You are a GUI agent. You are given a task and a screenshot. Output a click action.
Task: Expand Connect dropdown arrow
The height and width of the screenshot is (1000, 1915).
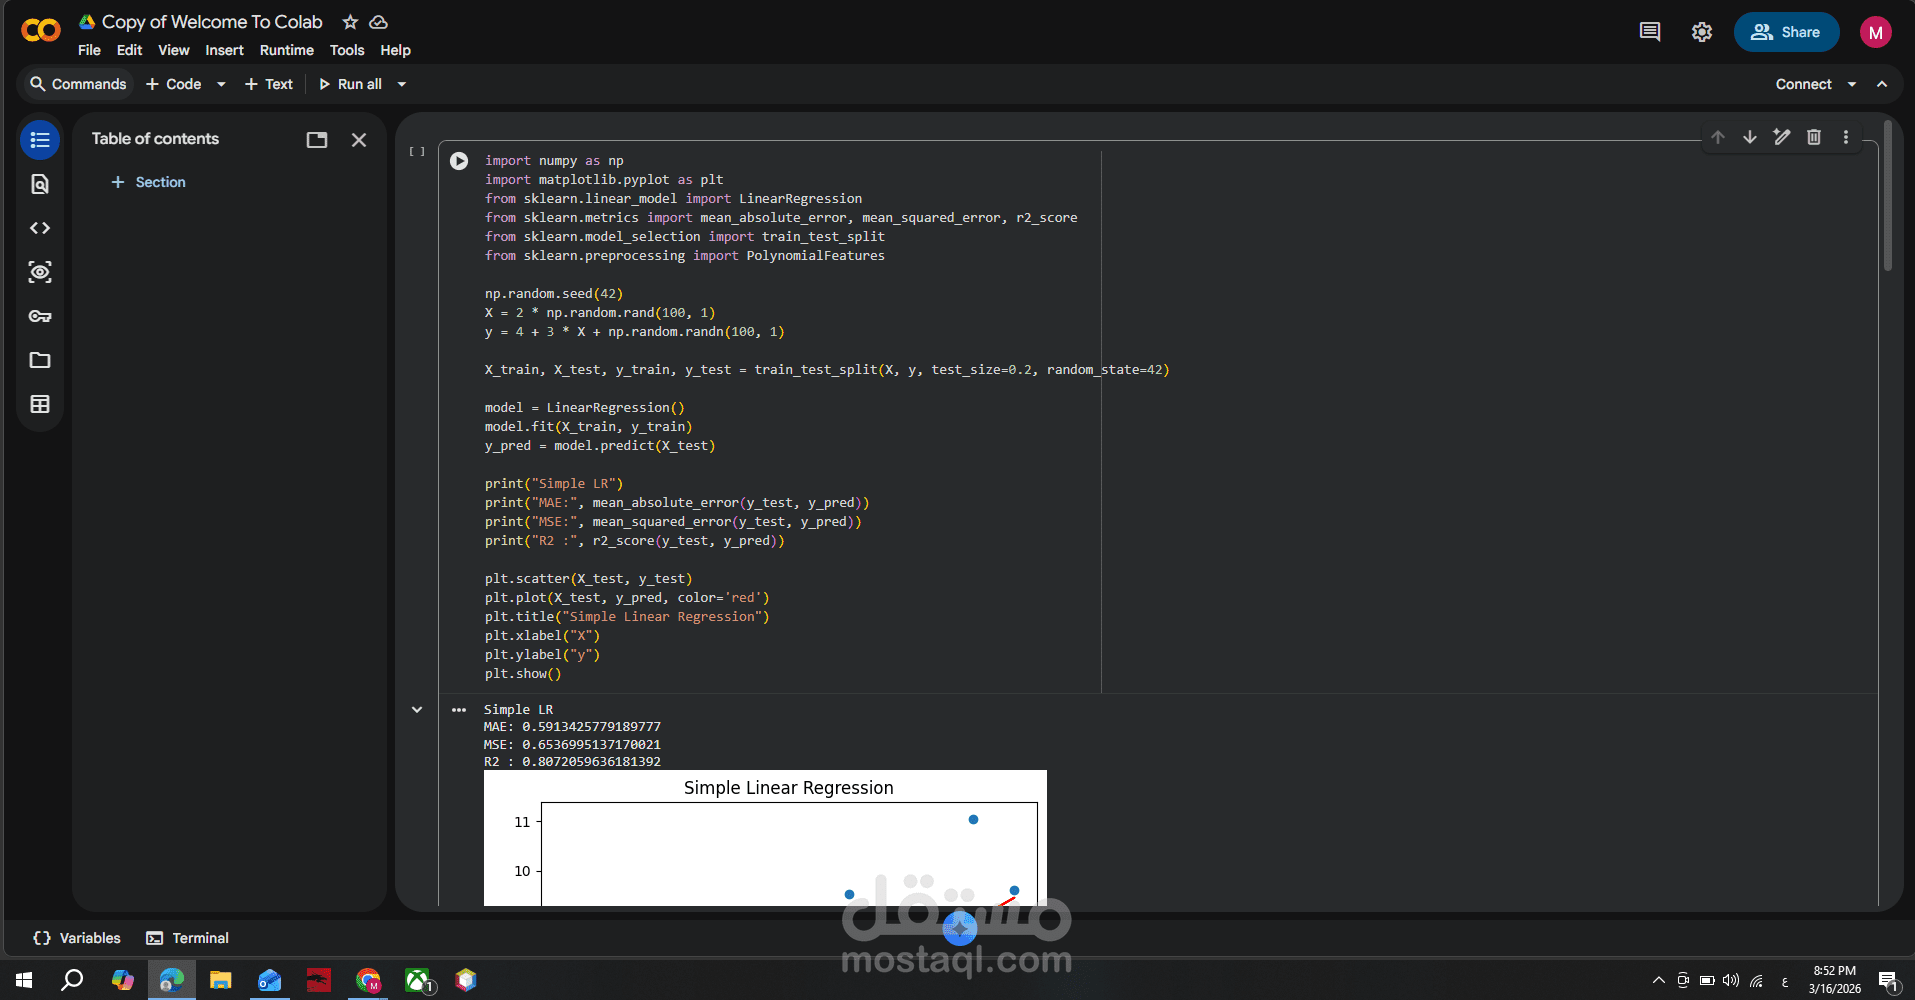click(1852, 84)
